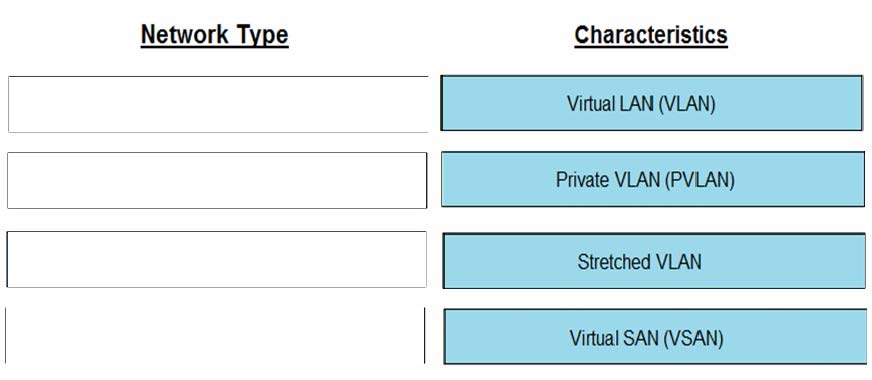872x380 pixels.
Task: Select the last blue Characteristics item
Action: click(x=655, y=337)
